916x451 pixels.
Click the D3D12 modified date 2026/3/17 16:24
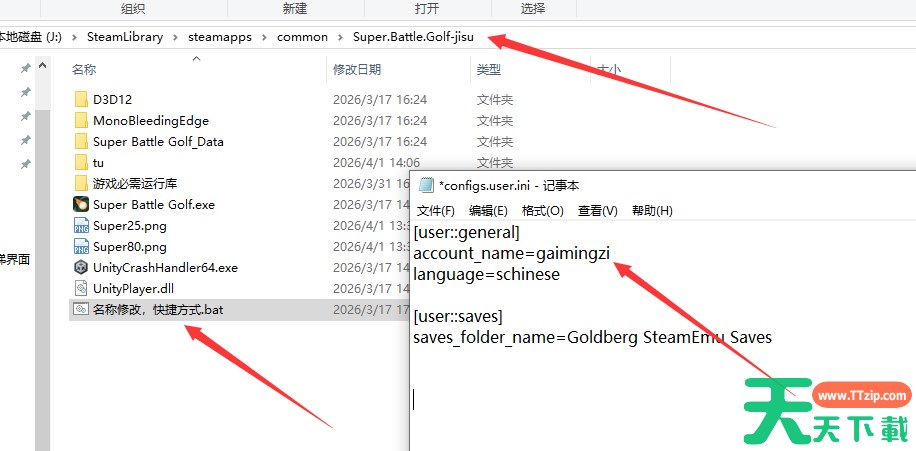click(x=380, y=100)
